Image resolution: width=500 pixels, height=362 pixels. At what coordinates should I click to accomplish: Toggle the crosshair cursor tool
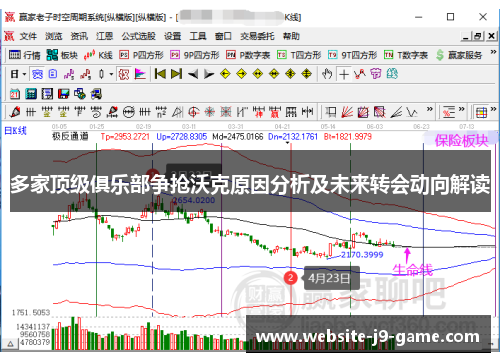point(344,74)
